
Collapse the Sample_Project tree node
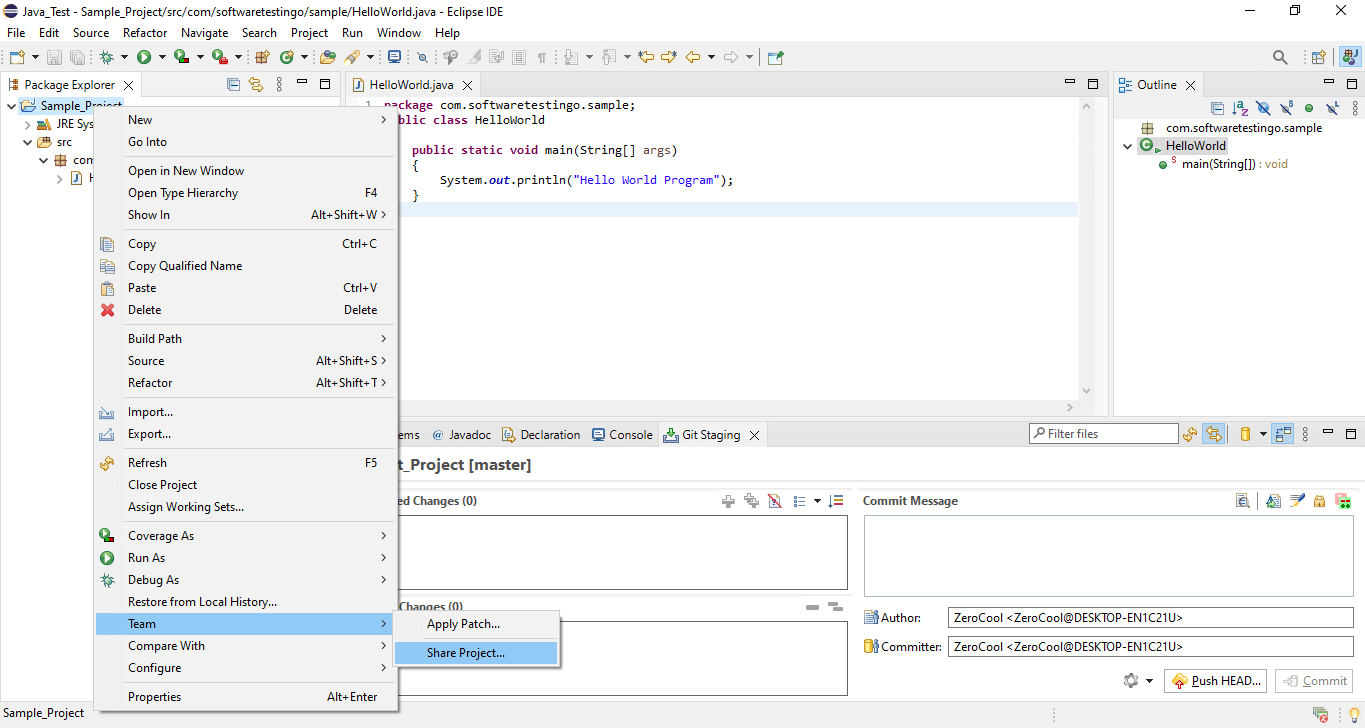pos(11,106)
